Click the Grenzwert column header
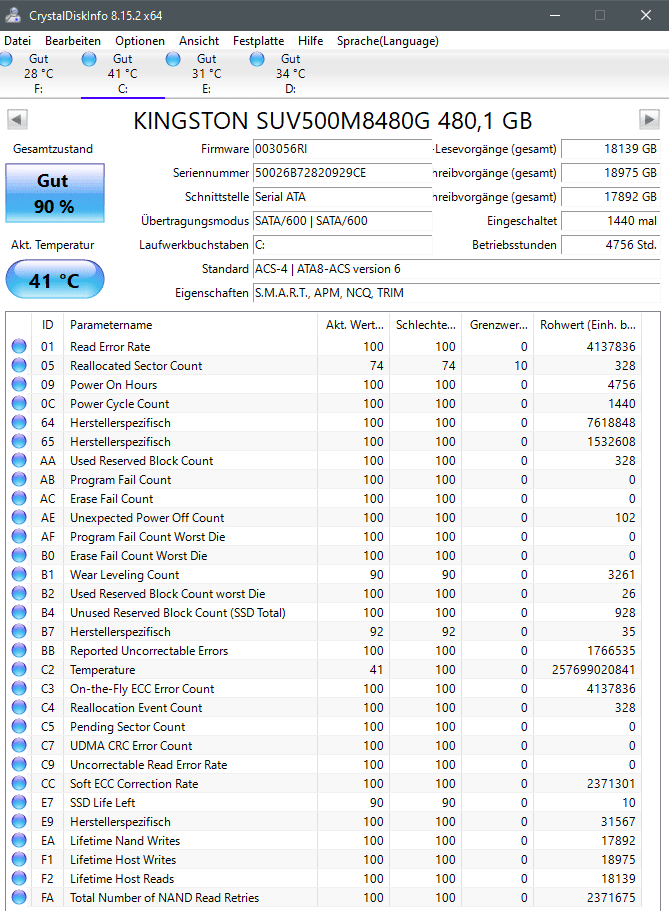Screen dimensions: 669x911 tap(498, 325)
